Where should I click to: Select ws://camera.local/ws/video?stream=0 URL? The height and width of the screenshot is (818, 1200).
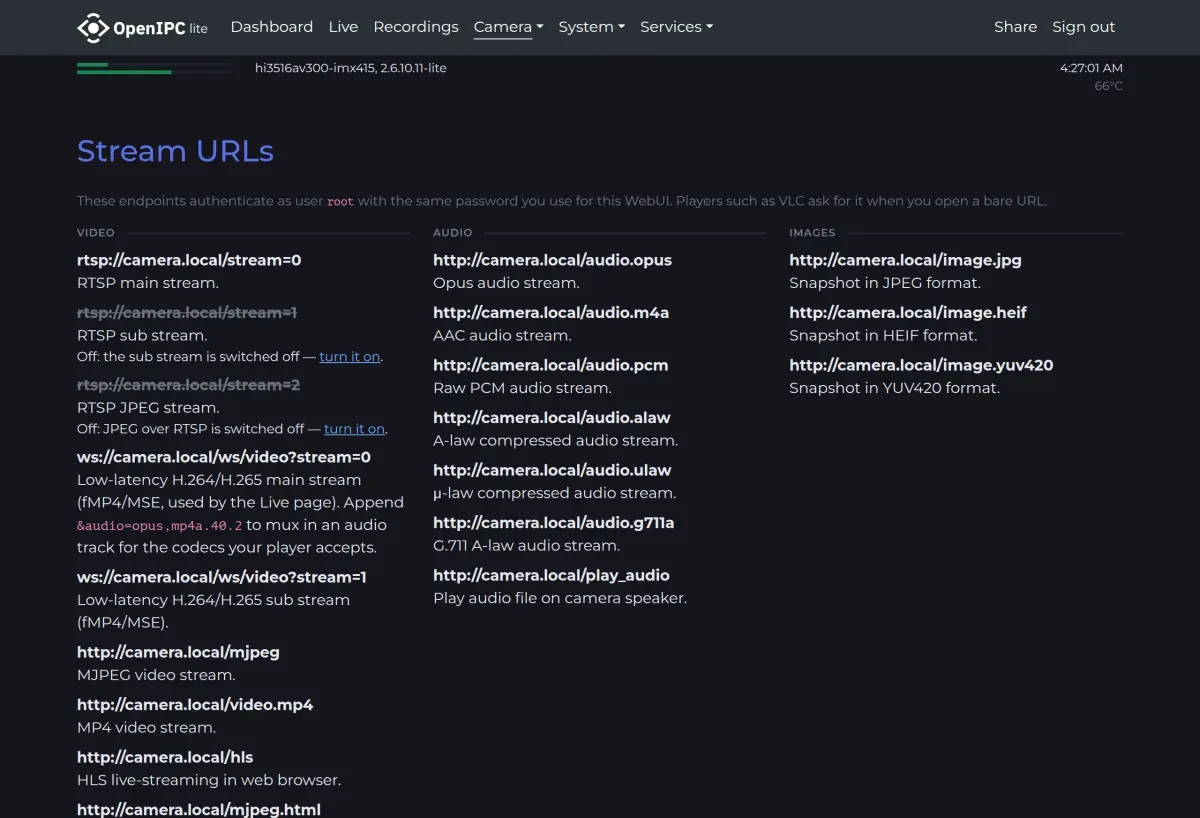224,457
